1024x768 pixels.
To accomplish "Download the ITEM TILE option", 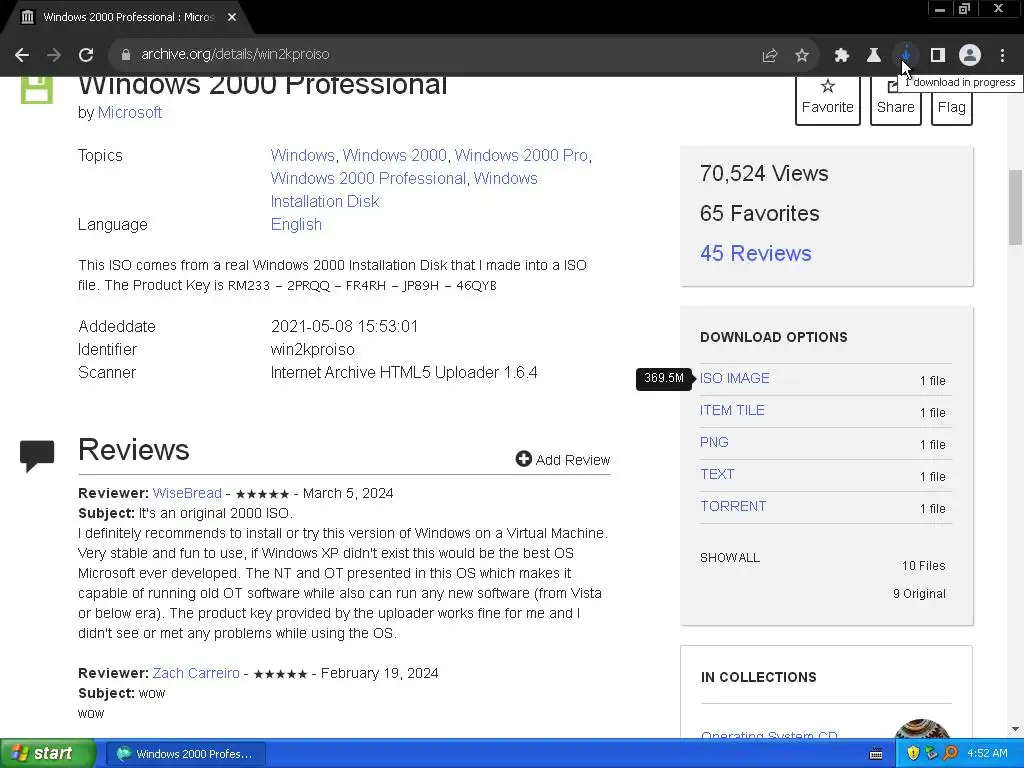I will pyautogui.click(x=732, y=411).
